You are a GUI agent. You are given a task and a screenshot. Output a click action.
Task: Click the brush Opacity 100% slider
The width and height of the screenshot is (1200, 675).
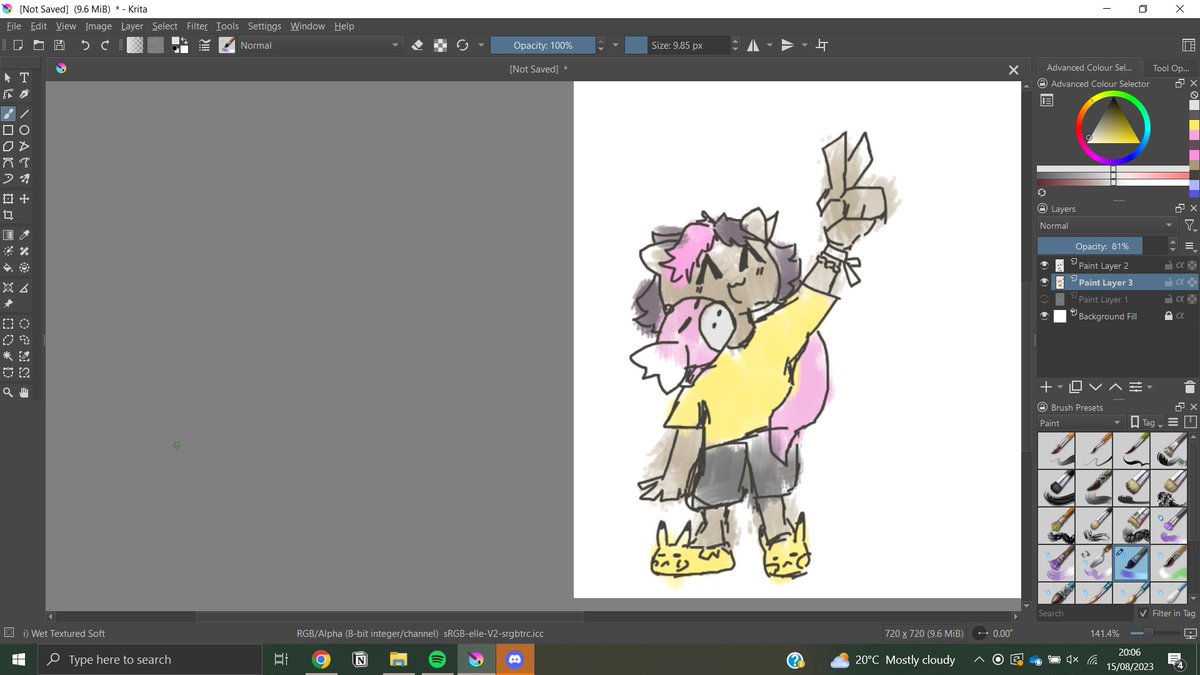click(x=543, y=45)
